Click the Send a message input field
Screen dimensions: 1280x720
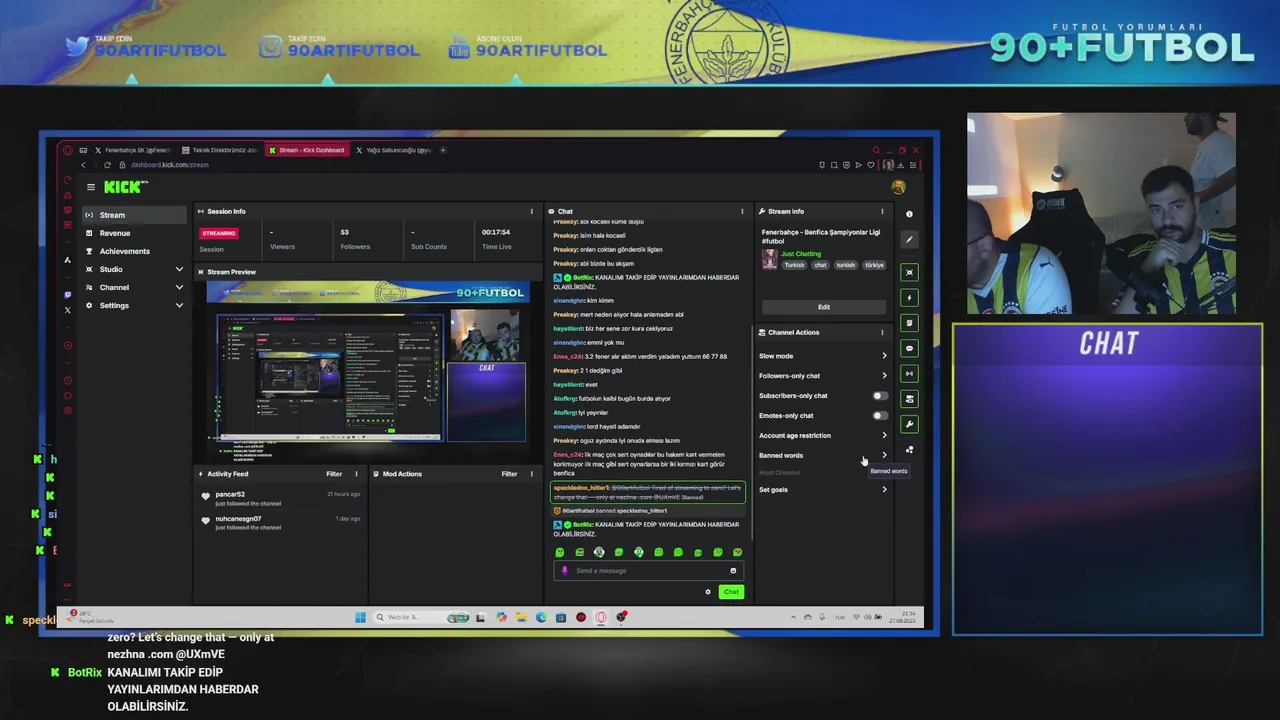coord(647,571)
